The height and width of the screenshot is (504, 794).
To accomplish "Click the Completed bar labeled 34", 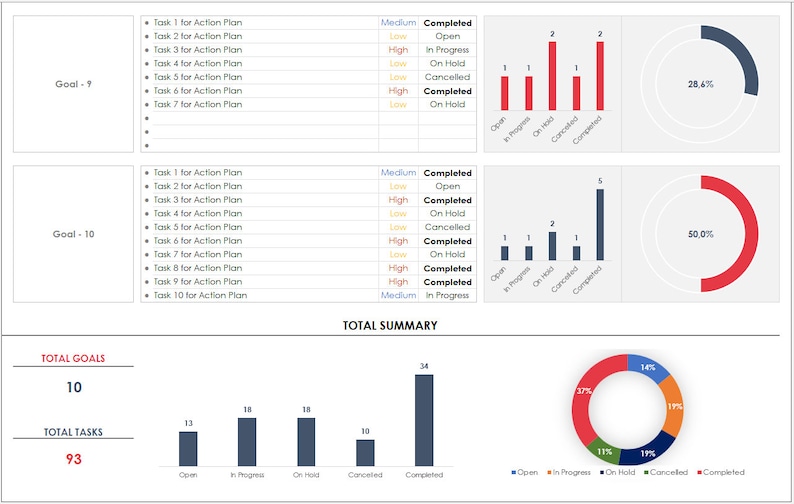I will pos(424,420).
